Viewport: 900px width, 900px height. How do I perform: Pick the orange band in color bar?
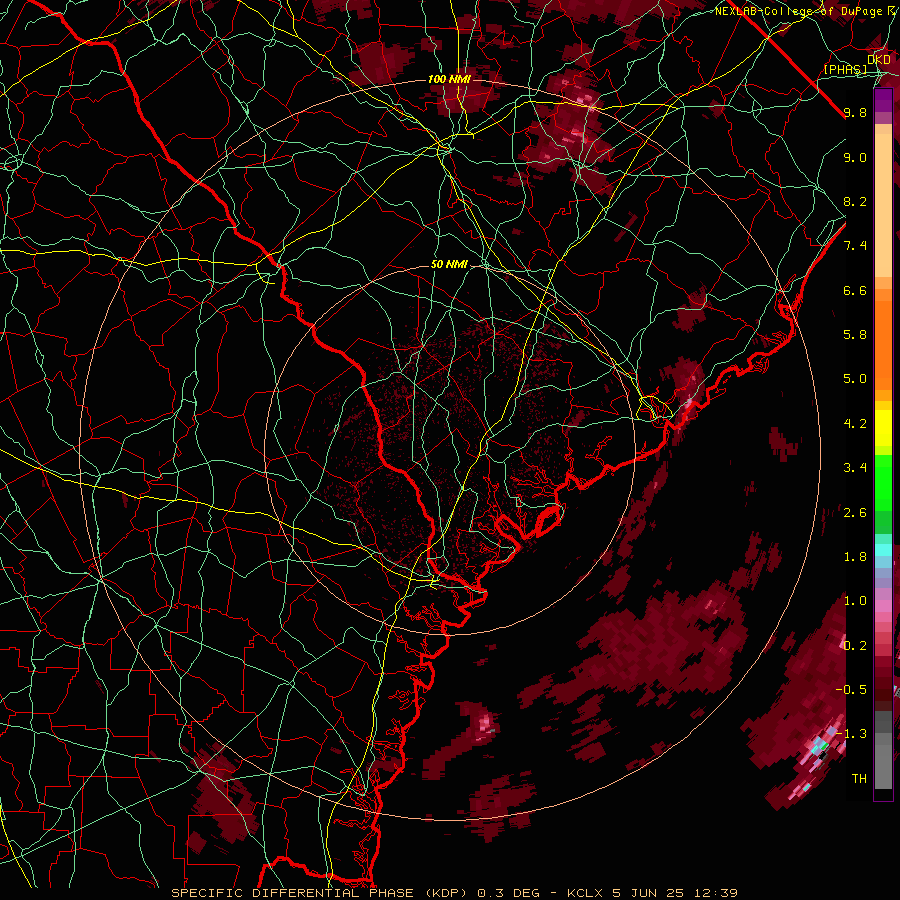(883, 345)
